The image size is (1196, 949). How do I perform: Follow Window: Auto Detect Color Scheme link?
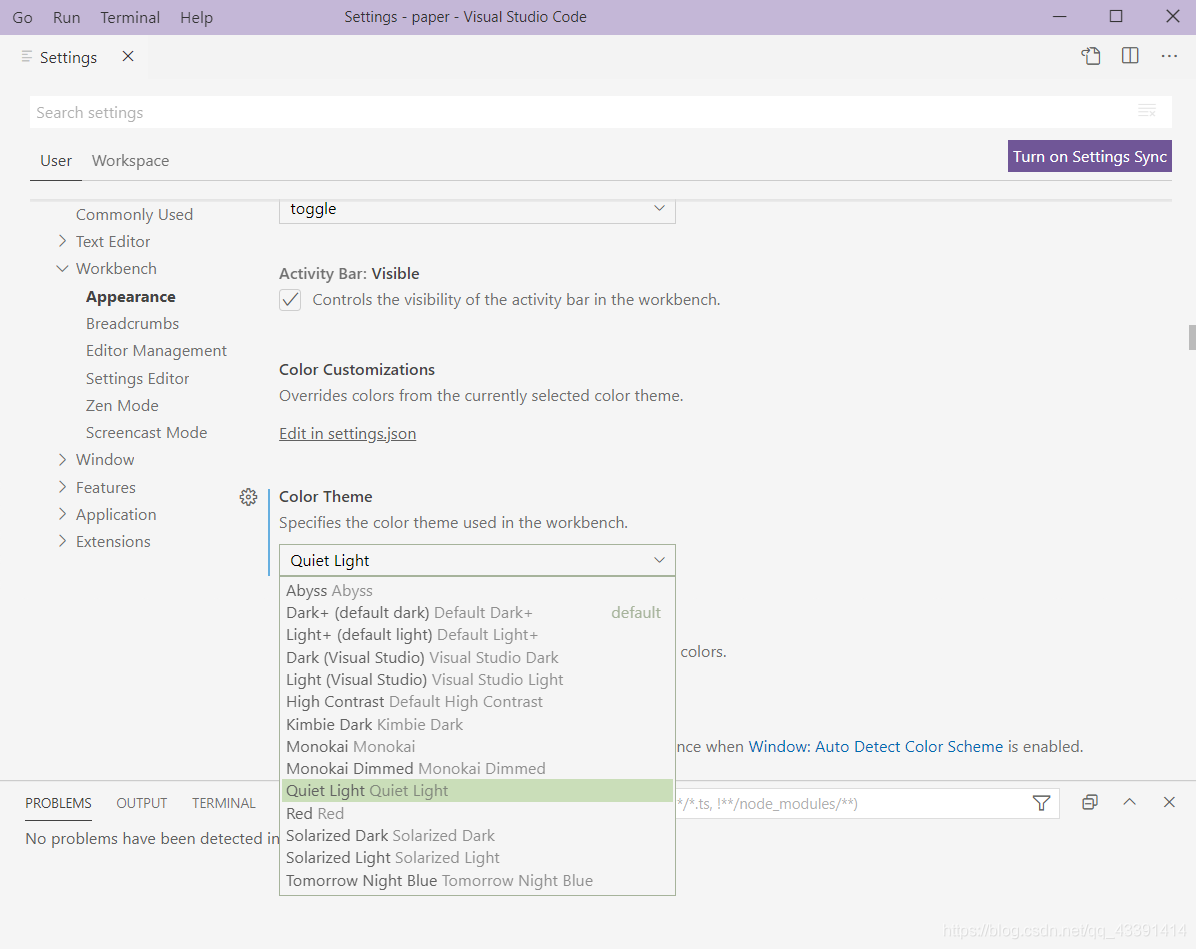tap(876, 746)
